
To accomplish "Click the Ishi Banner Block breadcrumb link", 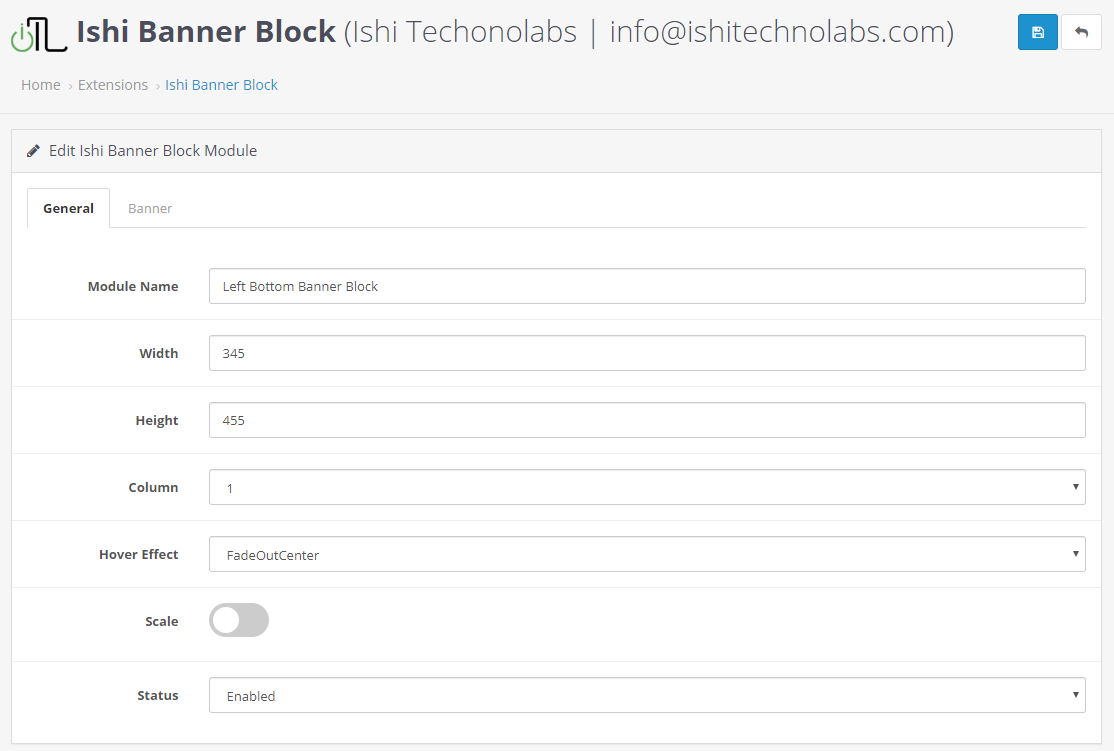I will click(x=221, y=85).
